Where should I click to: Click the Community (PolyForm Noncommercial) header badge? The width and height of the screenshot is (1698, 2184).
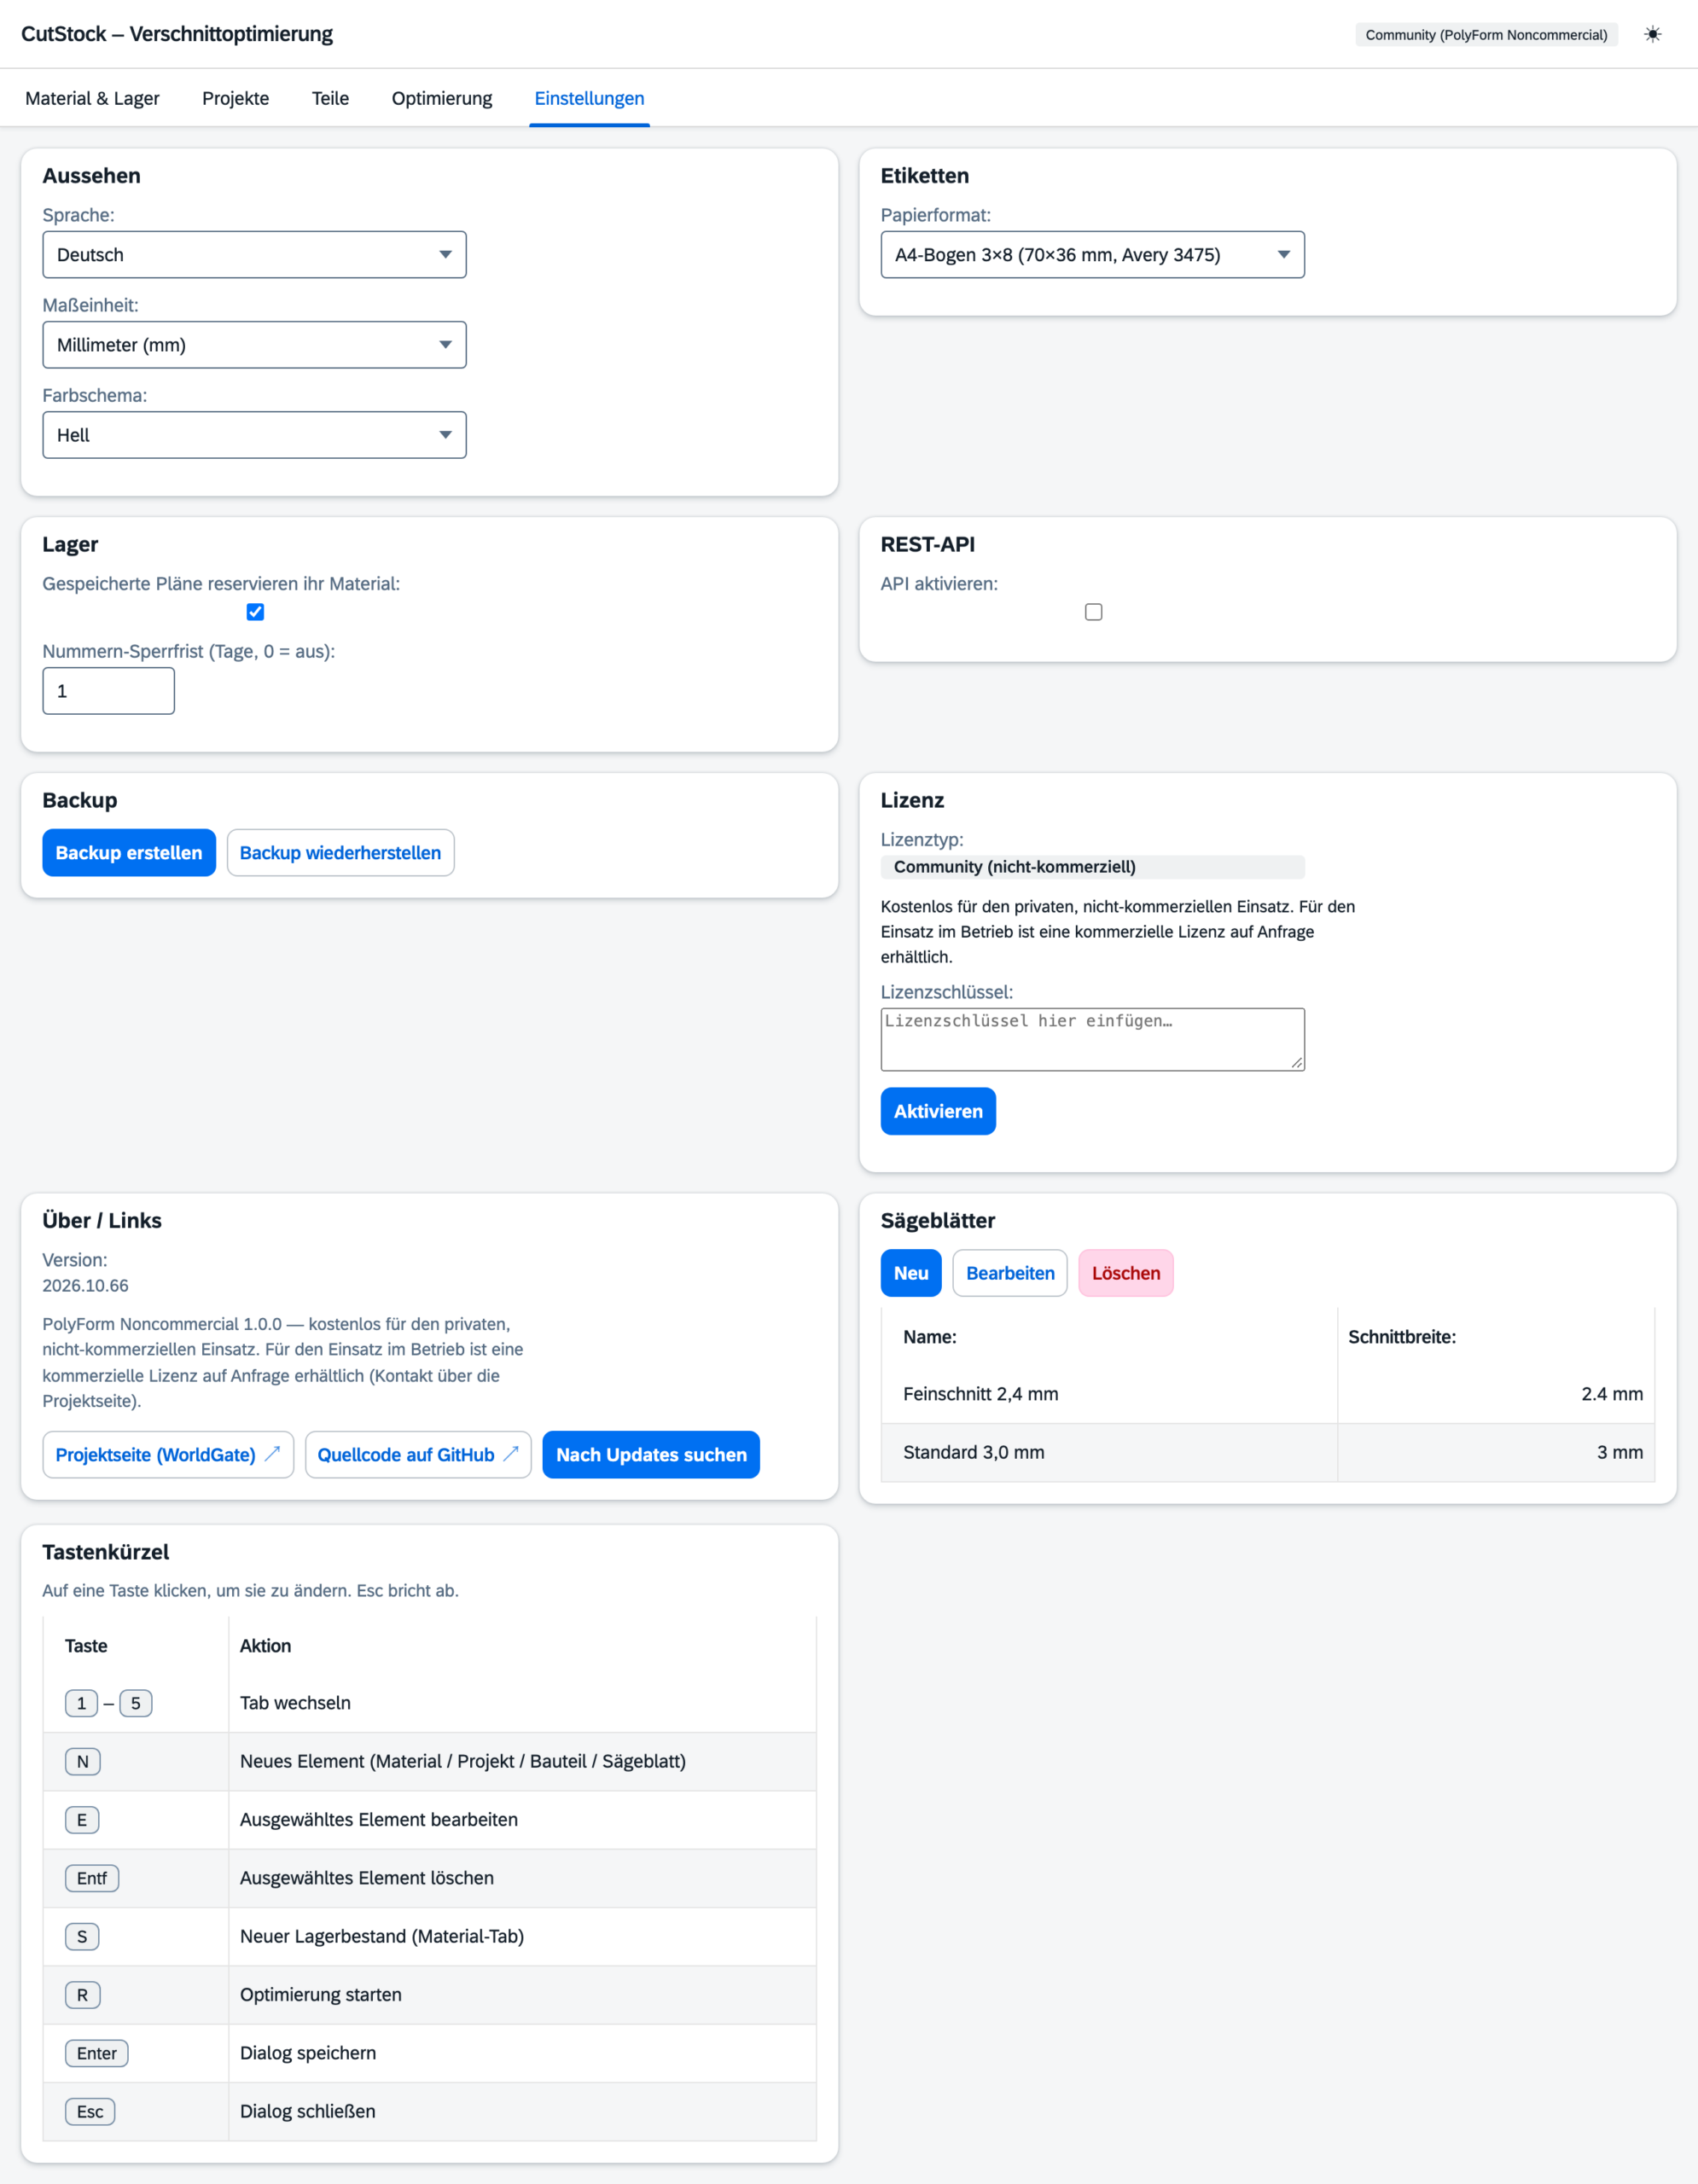1486,34
